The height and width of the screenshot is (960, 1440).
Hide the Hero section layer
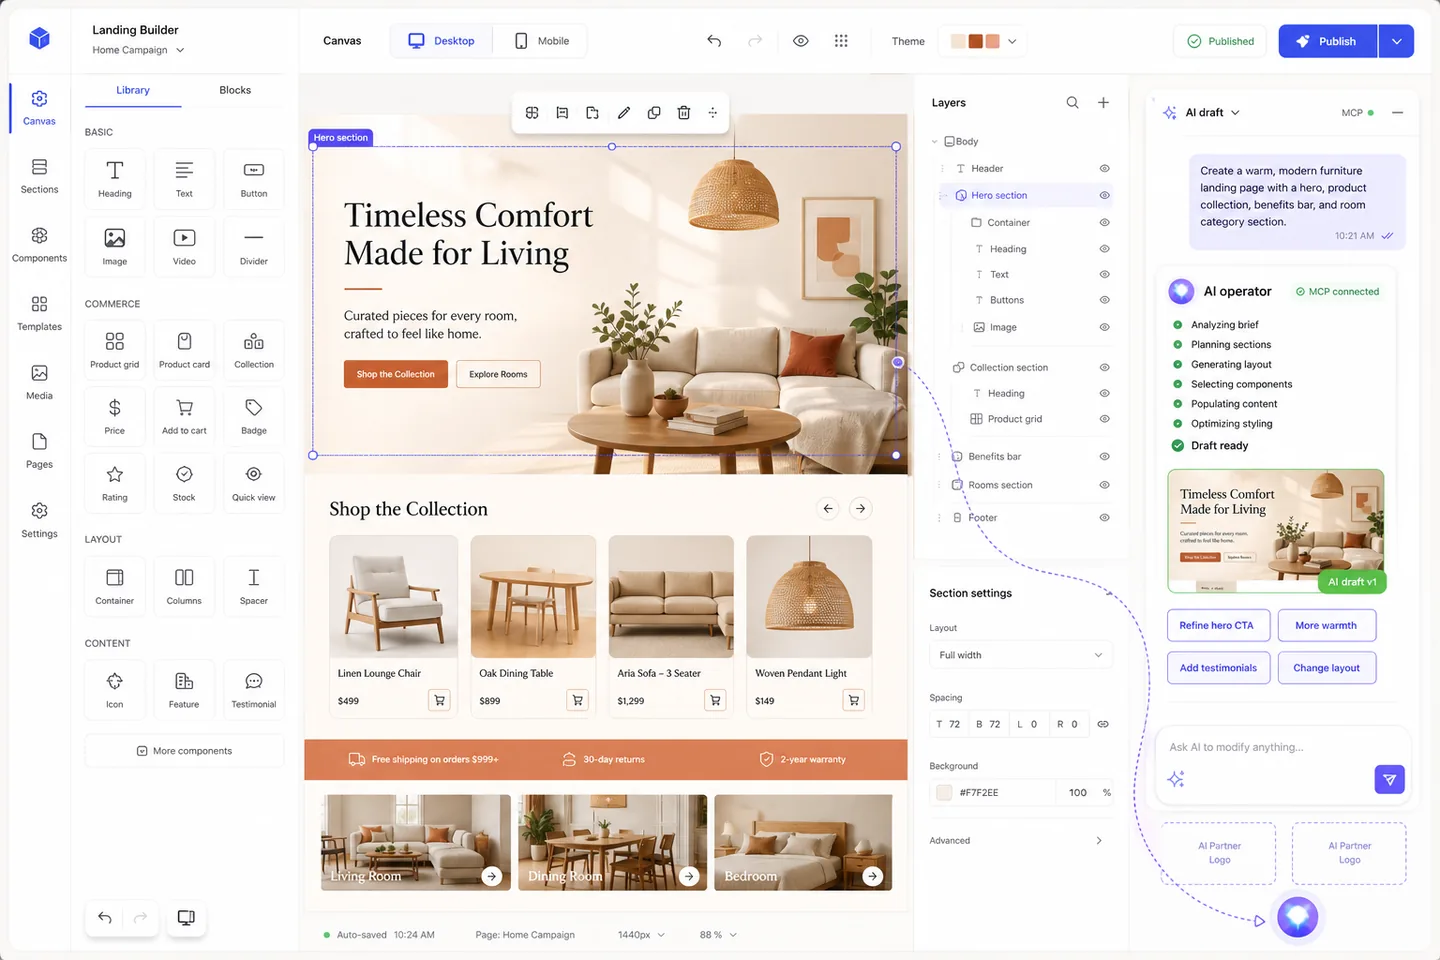1105,196
